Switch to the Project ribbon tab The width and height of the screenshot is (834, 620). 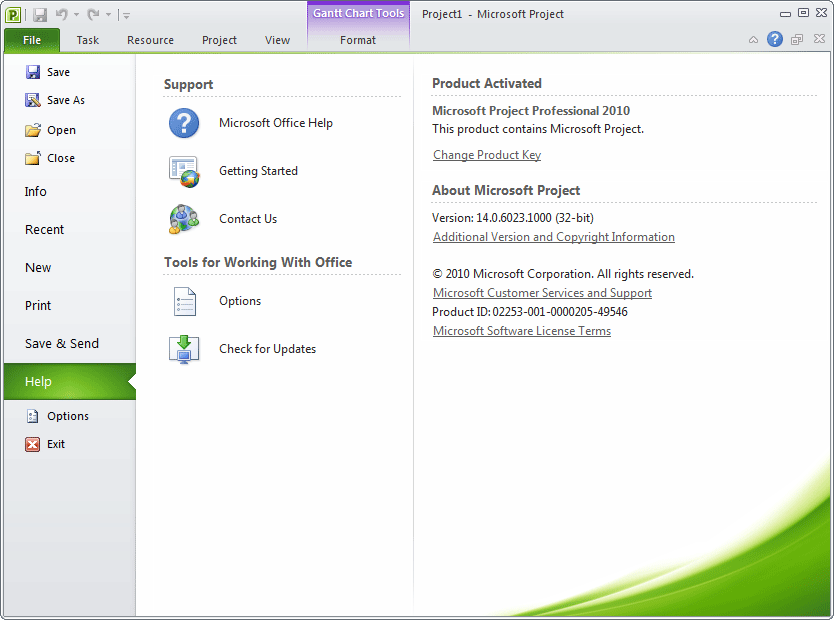219,40
